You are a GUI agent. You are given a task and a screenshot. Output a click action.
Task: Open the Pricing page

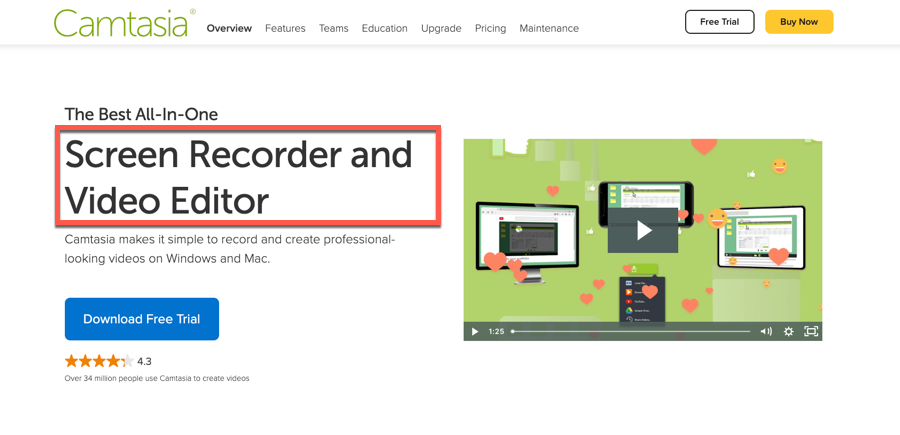point(490,28)
